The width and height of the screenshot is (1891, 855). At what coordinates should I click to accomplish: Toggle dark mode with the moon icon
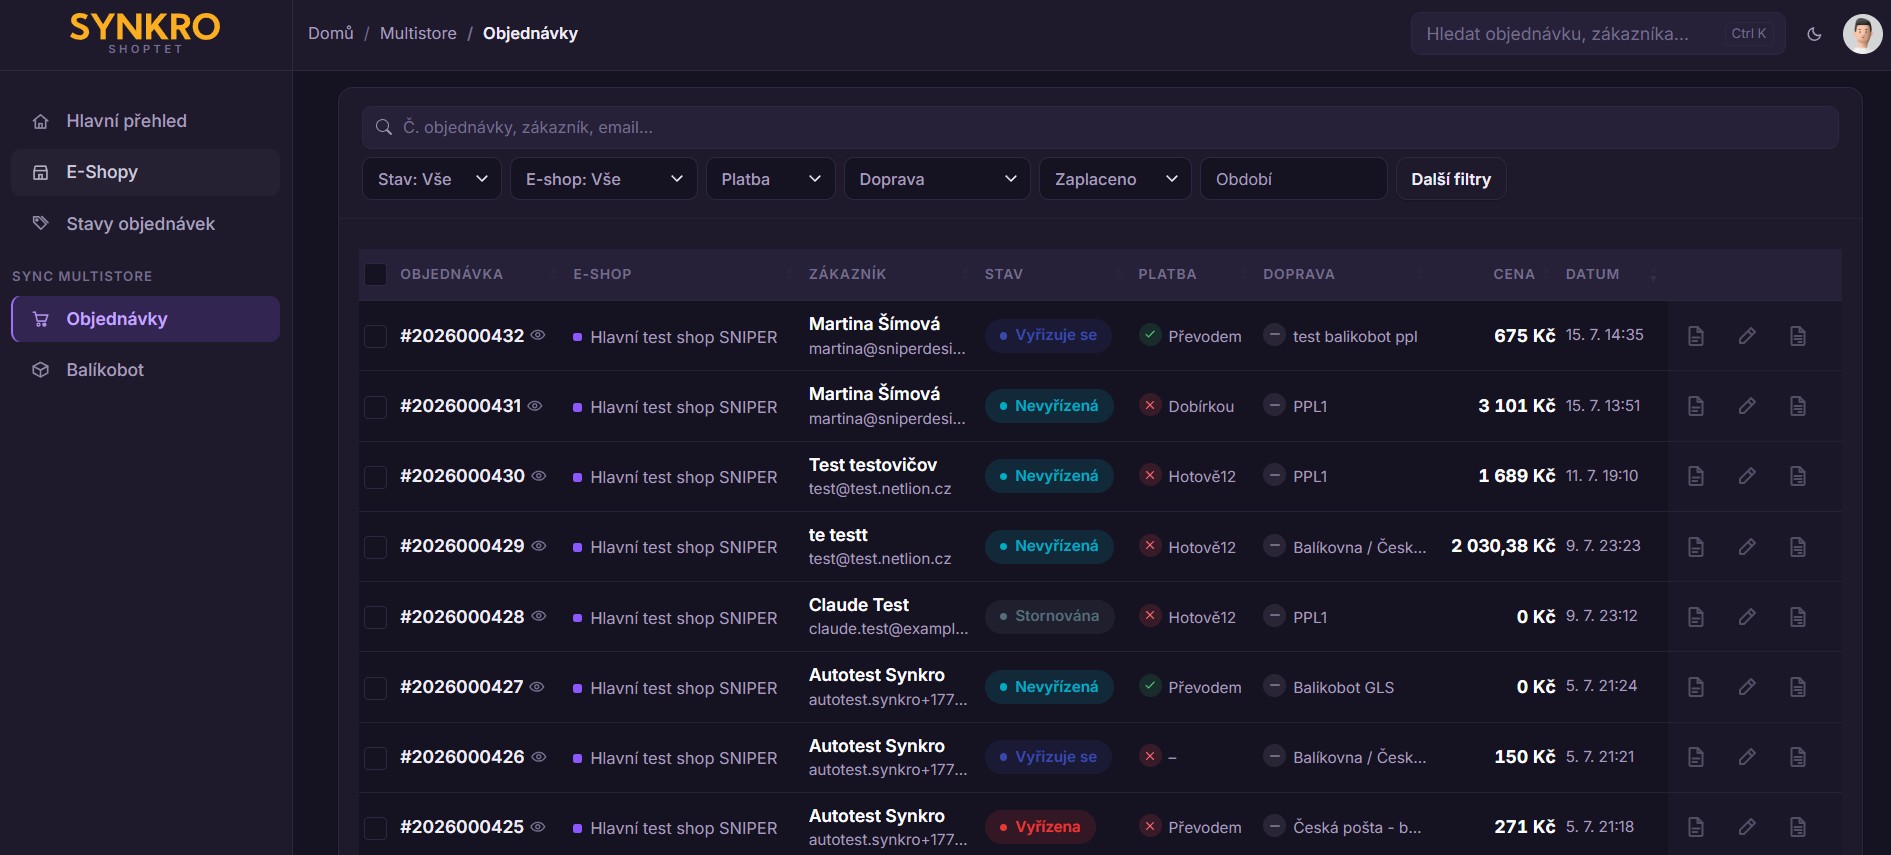click(x=1814, y=34)
